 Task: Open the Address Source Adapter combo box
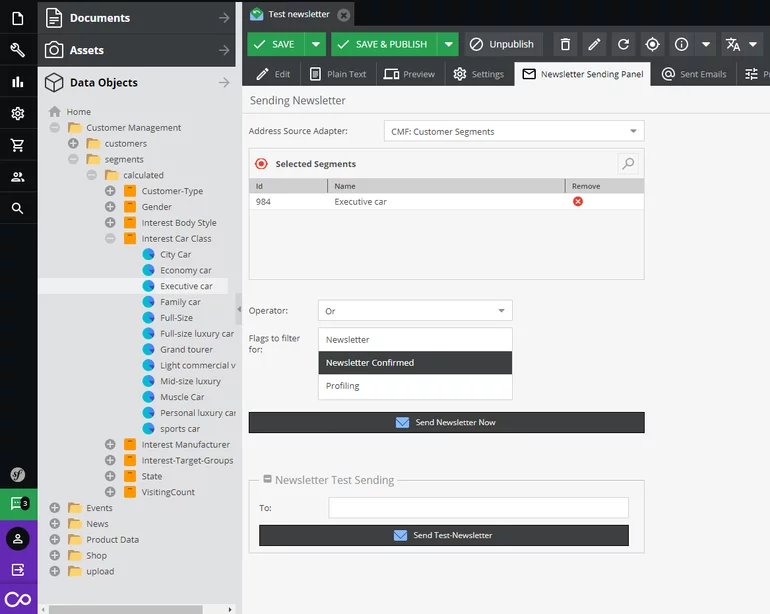pyautogui.click(x=514, y=131)
